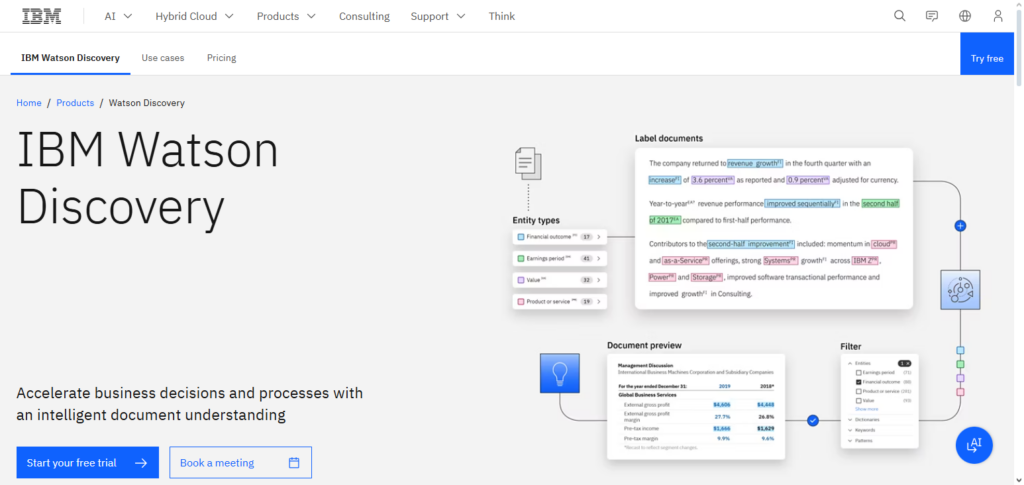Click highlighted "Storage" label
Image resolution: width=1024 pixels, height=485 pixels.
(x=707, y=277)
